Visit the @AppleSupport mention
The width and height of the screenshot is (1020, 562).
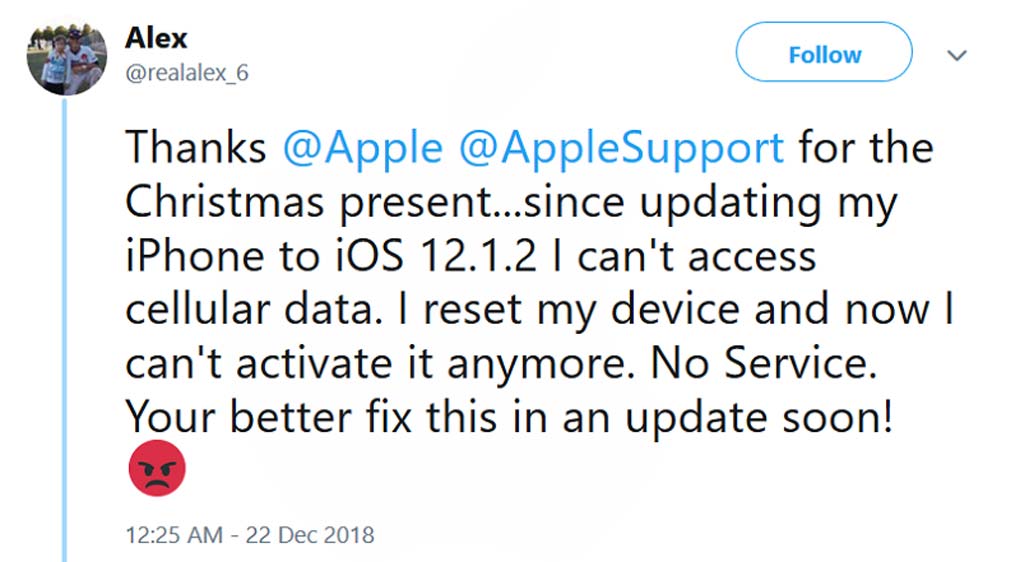(621, 149)
